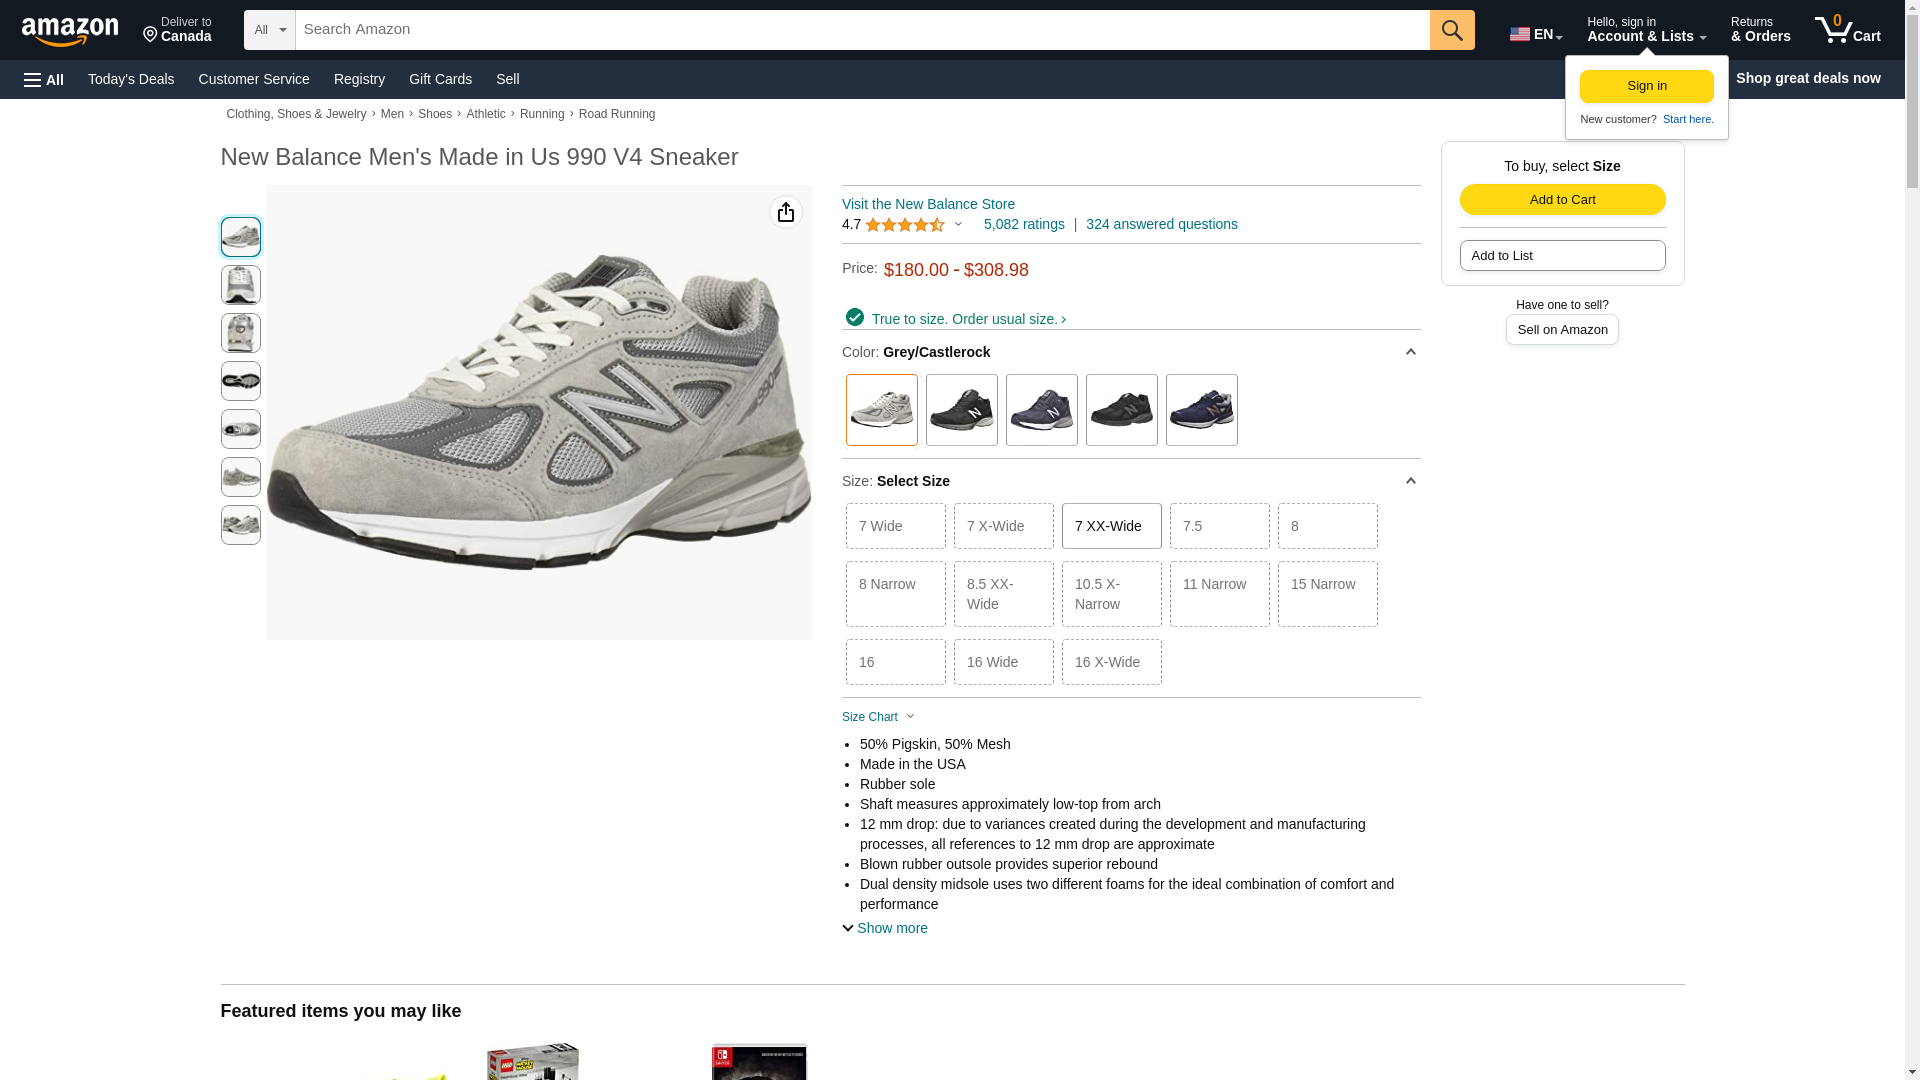1920x1080 pixels.
Task: Click the Add to Cart button
Action: click(1562, 199)
